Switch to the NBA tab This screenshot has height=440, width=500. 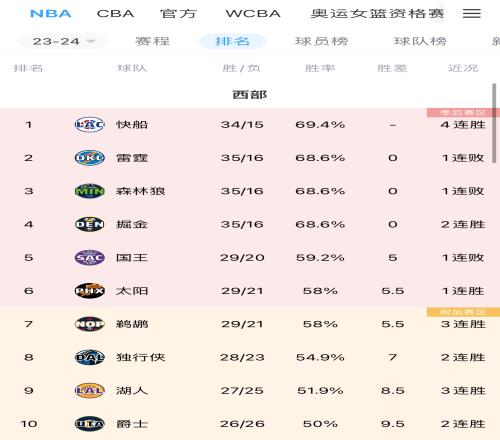pos(51,14)
